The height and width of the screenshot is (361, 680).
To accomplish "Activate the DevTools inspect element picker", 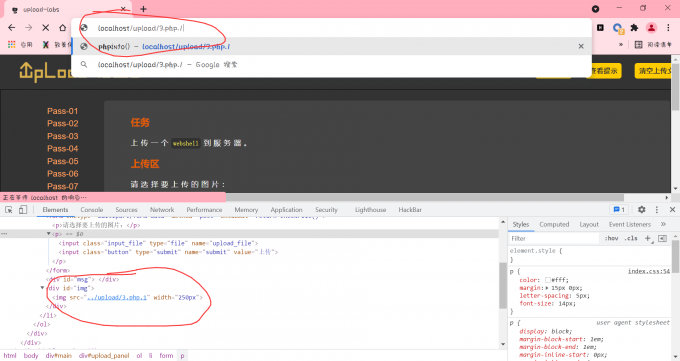I will [9, 210].
